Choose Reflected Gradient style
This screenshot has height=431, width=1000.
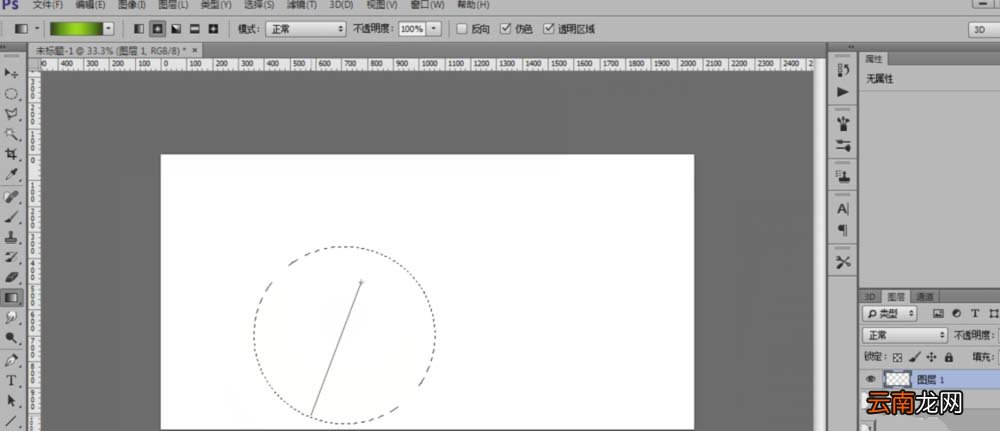click(194, 29)
